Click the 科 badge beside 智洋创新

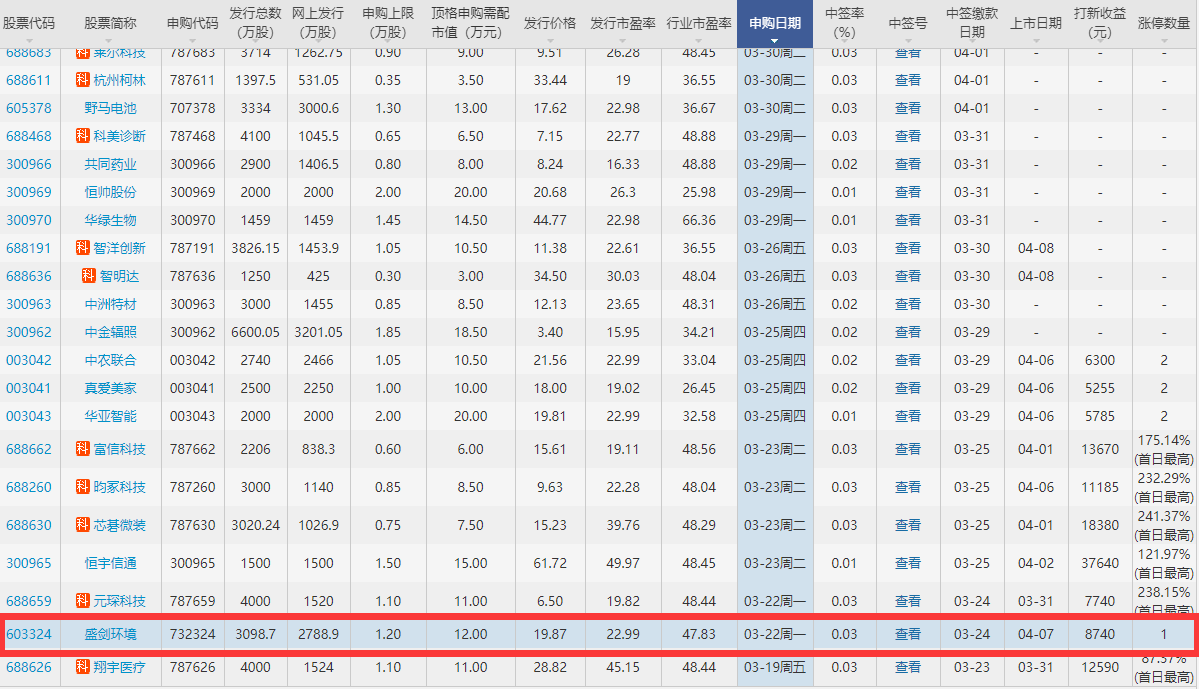83,247
